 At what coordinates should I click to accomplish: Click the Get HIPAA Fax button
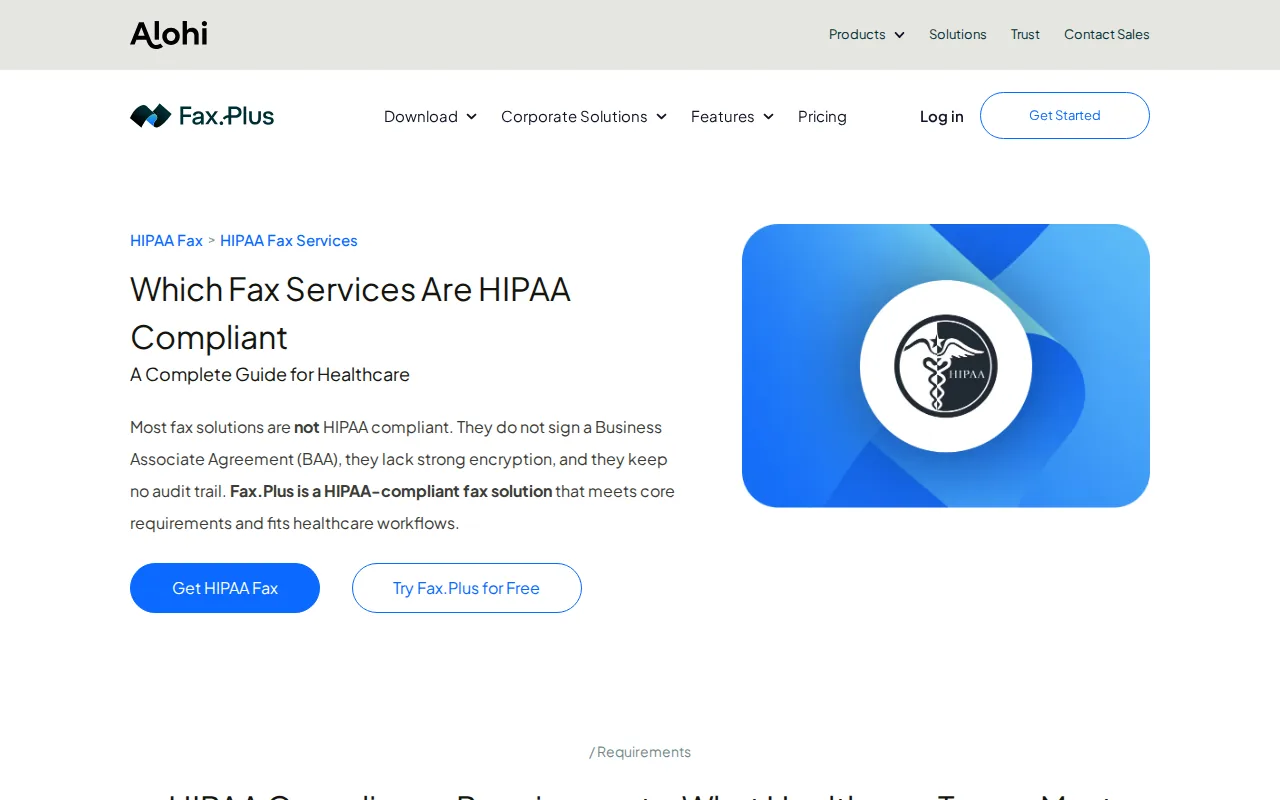(225, 588)
